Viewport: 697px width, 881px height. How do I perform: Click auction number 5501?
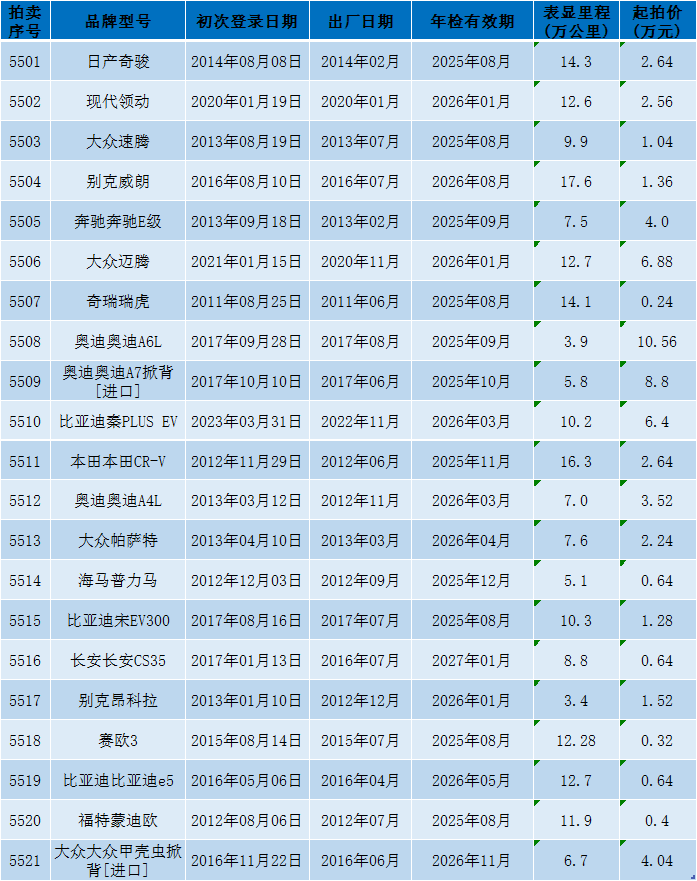[x=25, y=61]
